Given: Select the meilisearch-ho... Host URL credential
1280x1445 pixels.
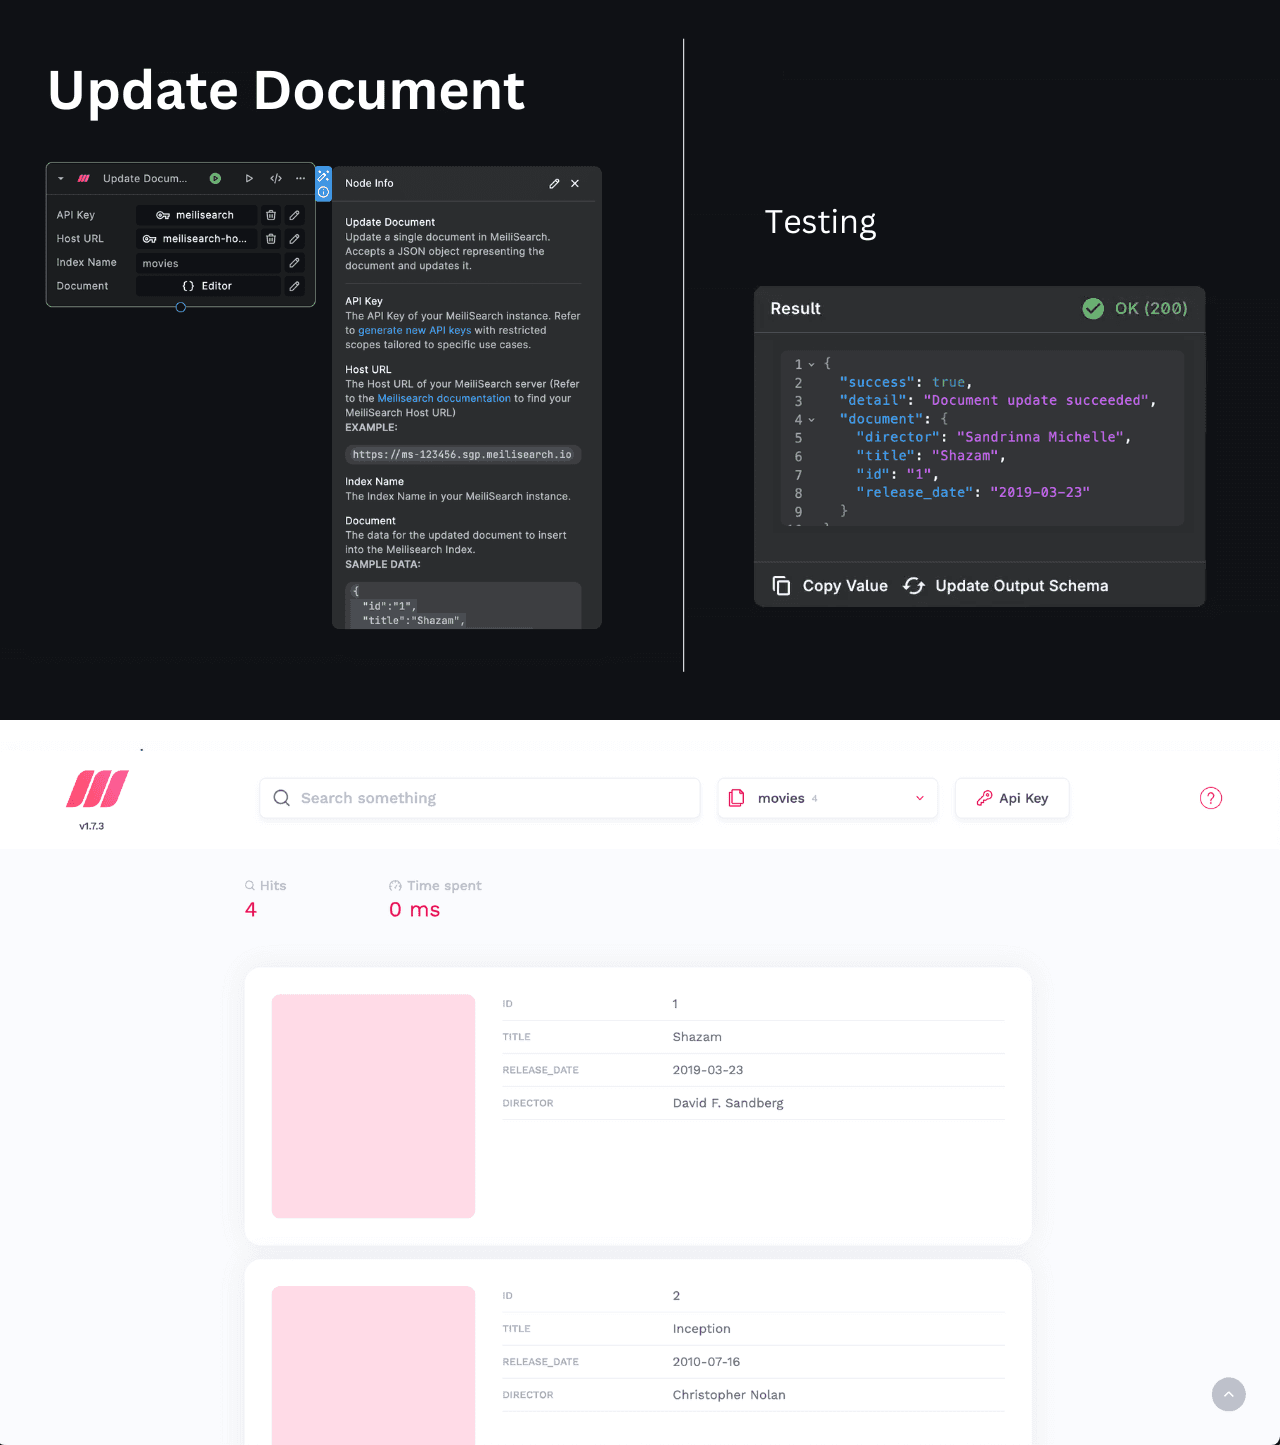Looking at the screenshot, I should 196,239.
